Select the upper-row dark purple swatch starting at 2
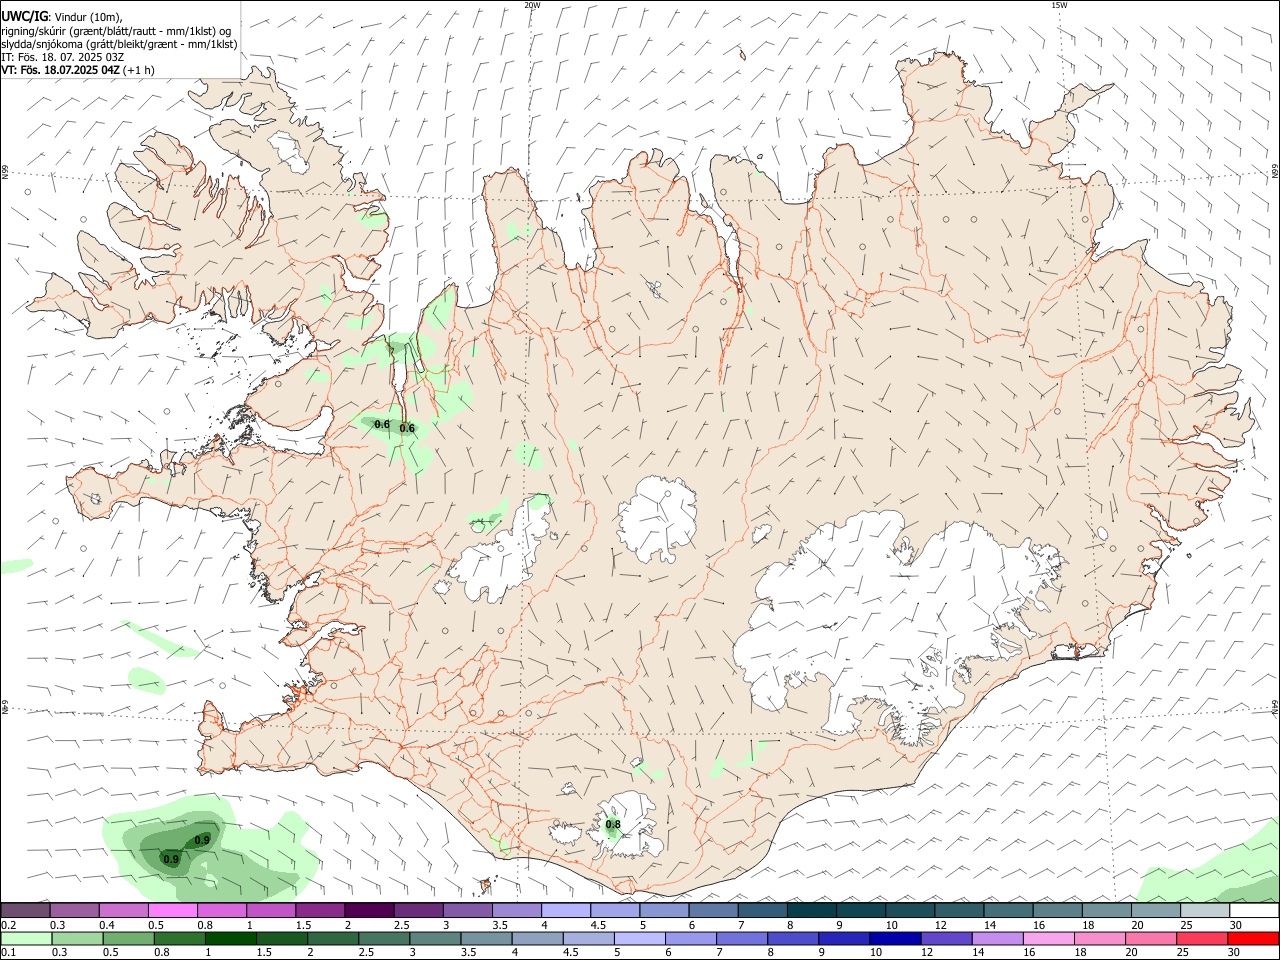 click(368, 910)
